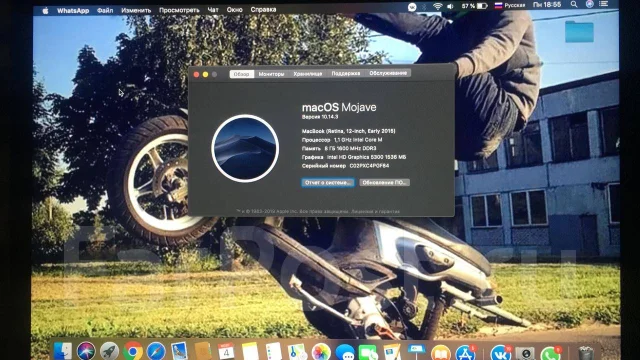Click the battery 57% indicator

[474, 6]
